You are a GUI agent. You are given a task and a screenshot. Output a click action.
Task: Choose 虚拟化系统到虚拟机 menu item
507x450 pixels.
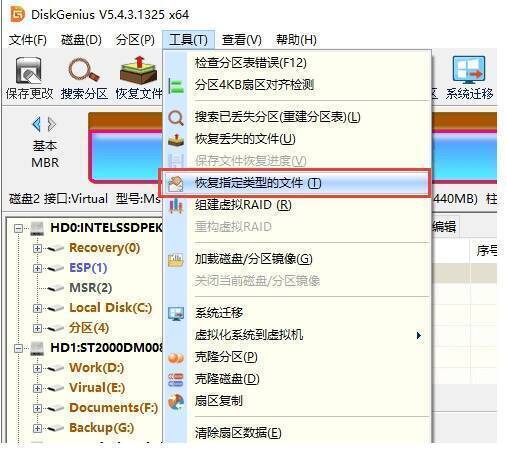coord(297,335)
